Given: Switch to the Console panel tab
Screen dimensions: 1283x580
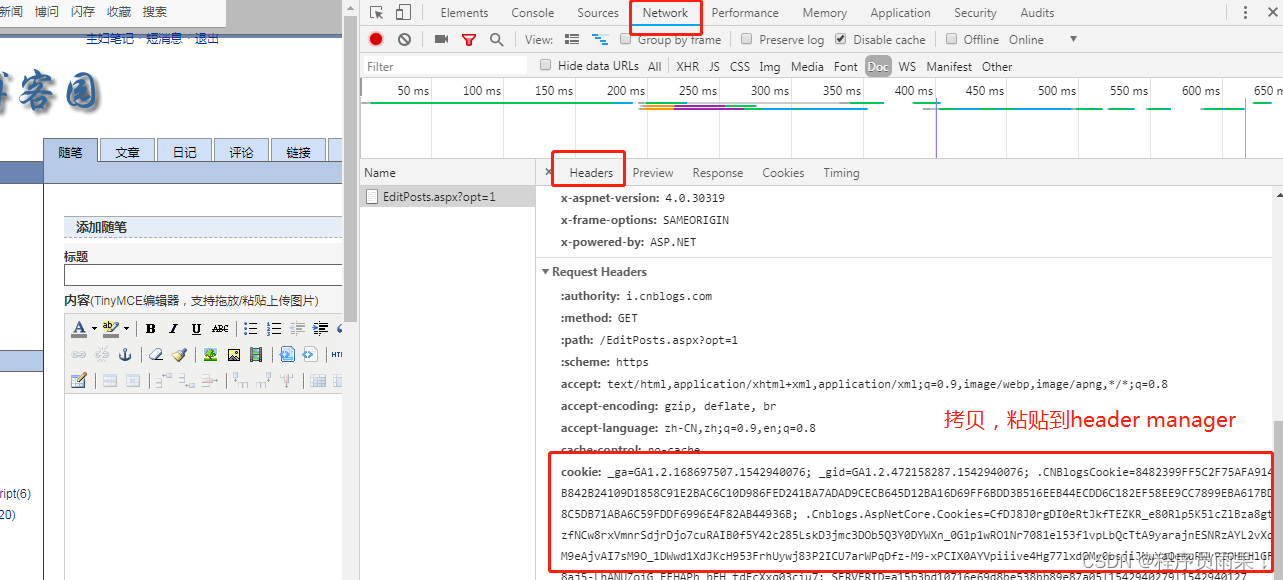Looking at the screenshot, I should 532,13.
